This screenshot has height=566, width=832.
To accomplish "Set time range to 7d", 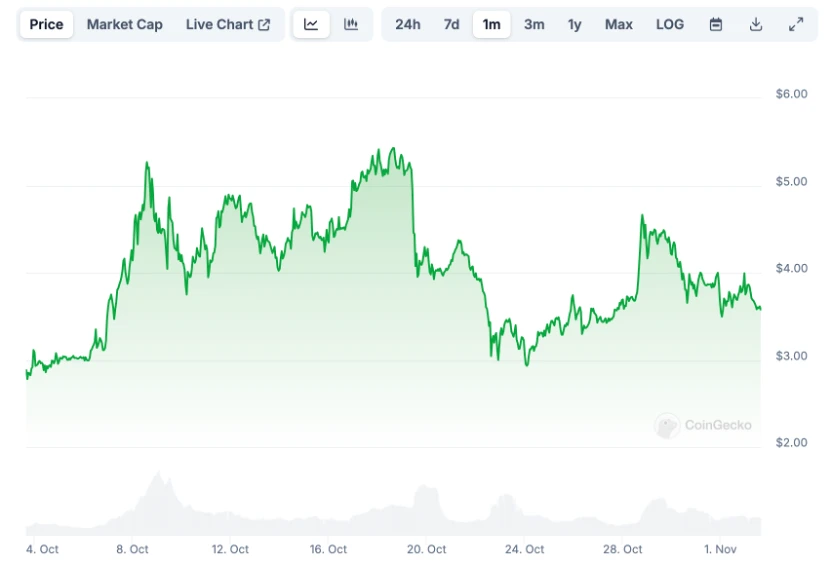I will (x=452, y=24).
